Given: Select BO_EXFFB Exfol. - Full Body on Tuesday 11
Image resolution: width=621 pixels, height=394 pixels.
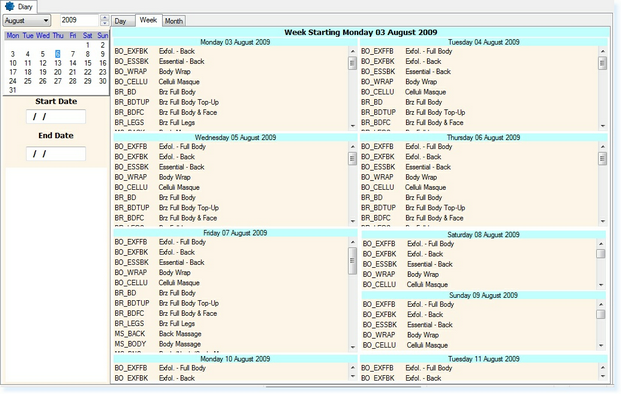Looking at the screenshot, I should click(x=479, y=368).
